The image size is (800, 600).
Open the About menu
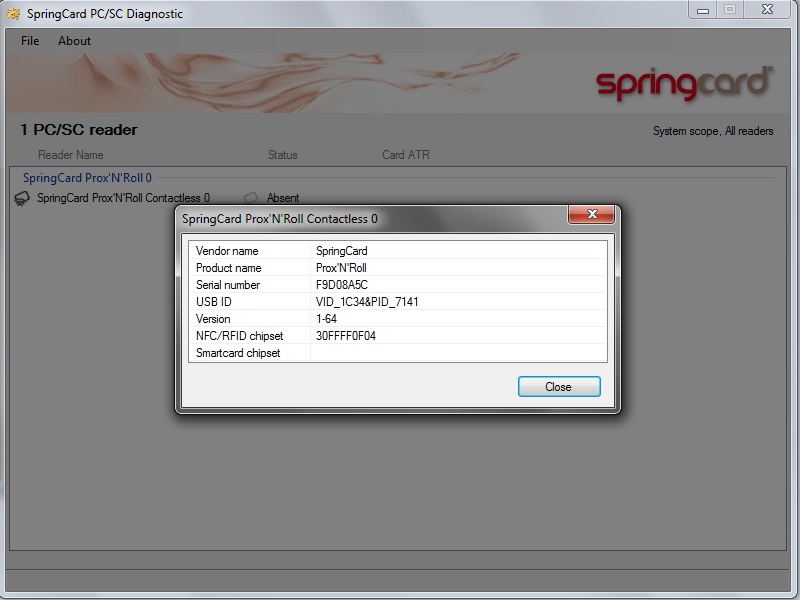[x=74, y=41]
